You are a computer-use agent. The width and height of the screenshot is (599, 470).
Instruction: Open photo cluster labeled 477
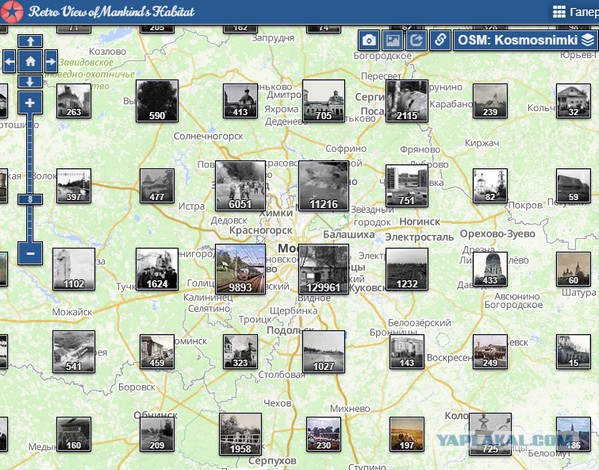[x=157, y=186]
